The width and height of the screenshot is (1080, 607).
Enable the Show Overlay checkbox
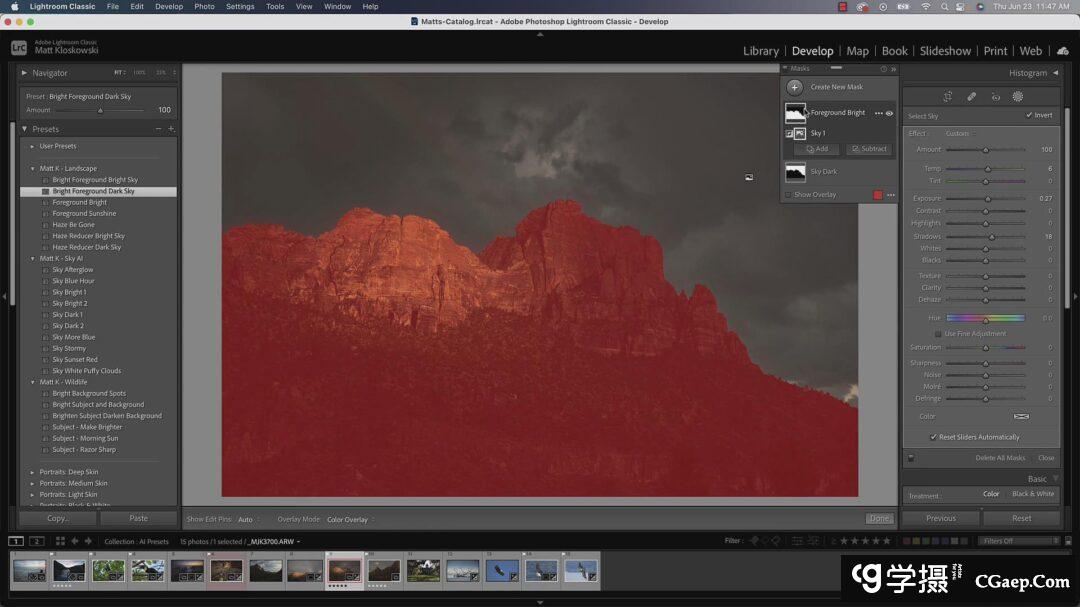(788, 195)
